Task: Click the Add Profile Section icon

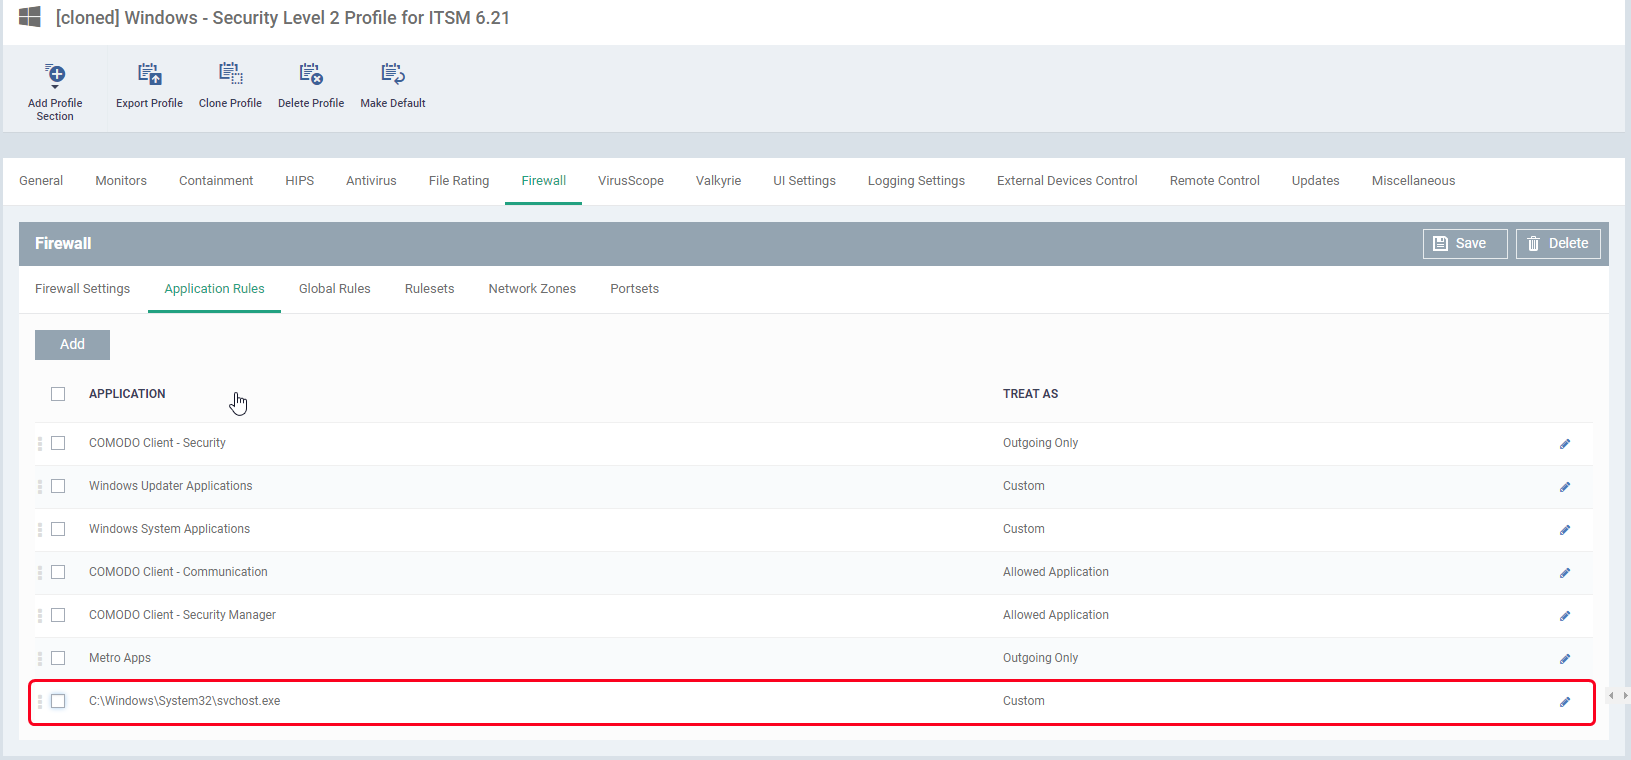Action: pos(55,75)
